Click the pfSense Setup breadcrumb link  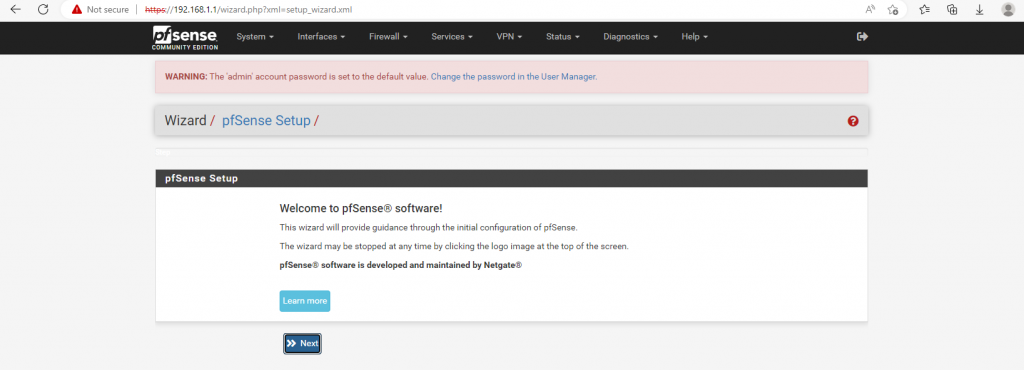click(x=266, y=120)
